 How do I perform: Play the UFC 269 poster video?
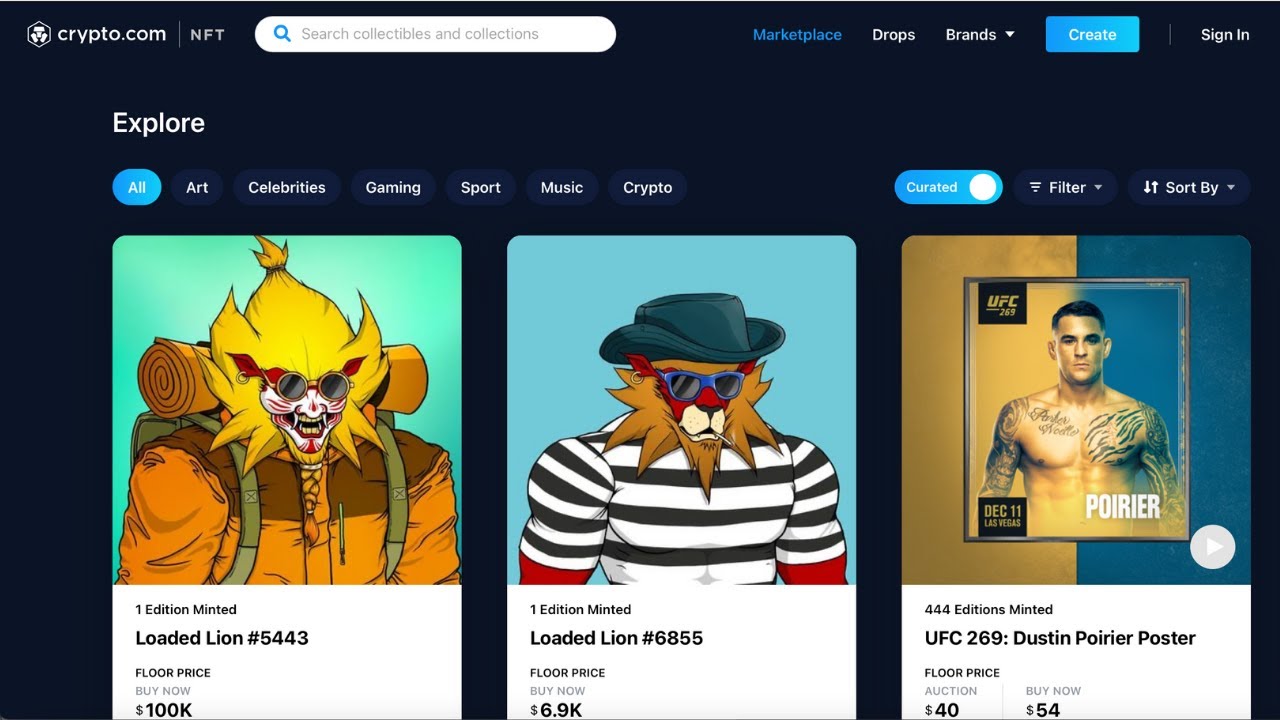tap(1213, 547)
